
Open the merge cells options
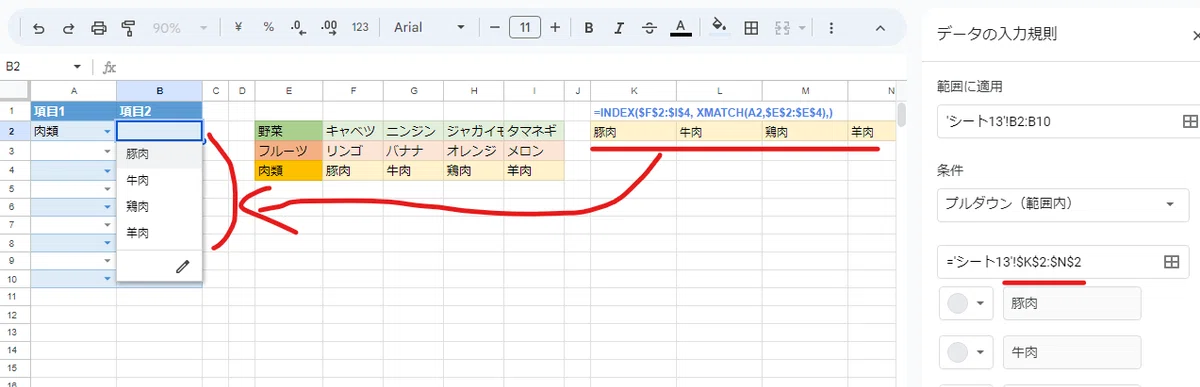784,28
